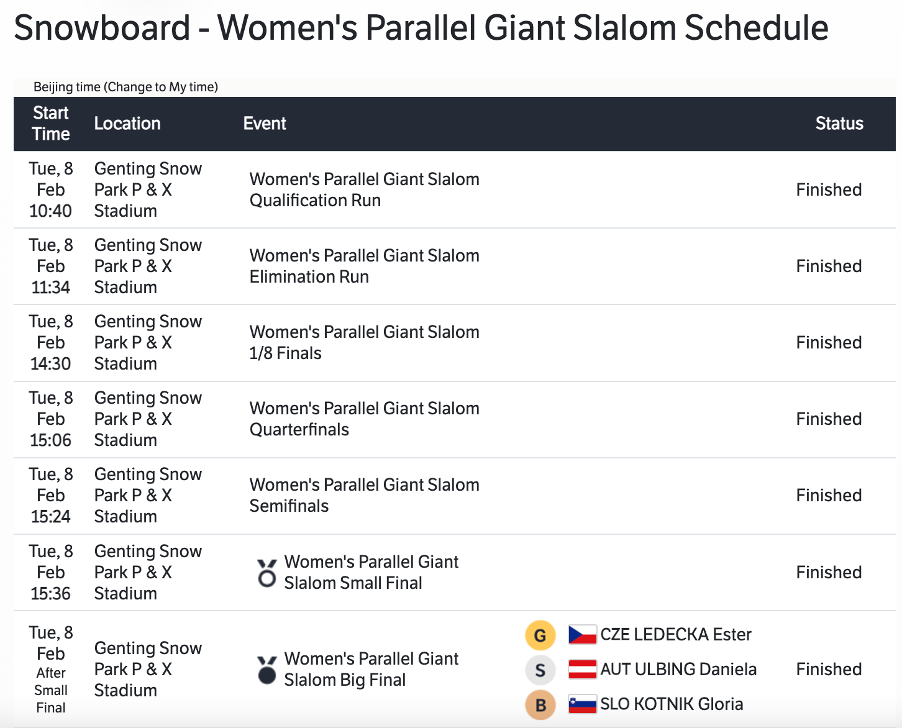Select athlete CZE LEDECKA Ester
This screenshot has width=902, height=728.
coord(676,634)
